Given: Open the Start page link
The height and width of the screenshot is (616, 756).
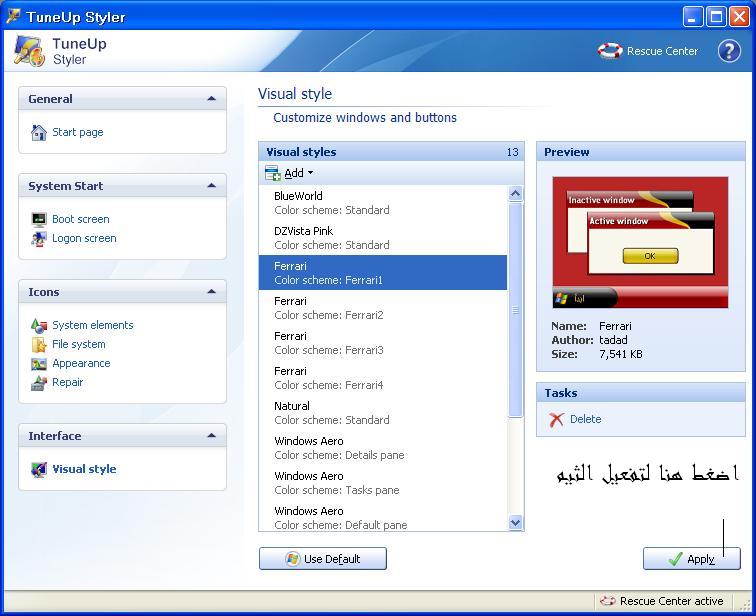Looking at the screenshot, I should pyautogui.click(x=78, y=132).
